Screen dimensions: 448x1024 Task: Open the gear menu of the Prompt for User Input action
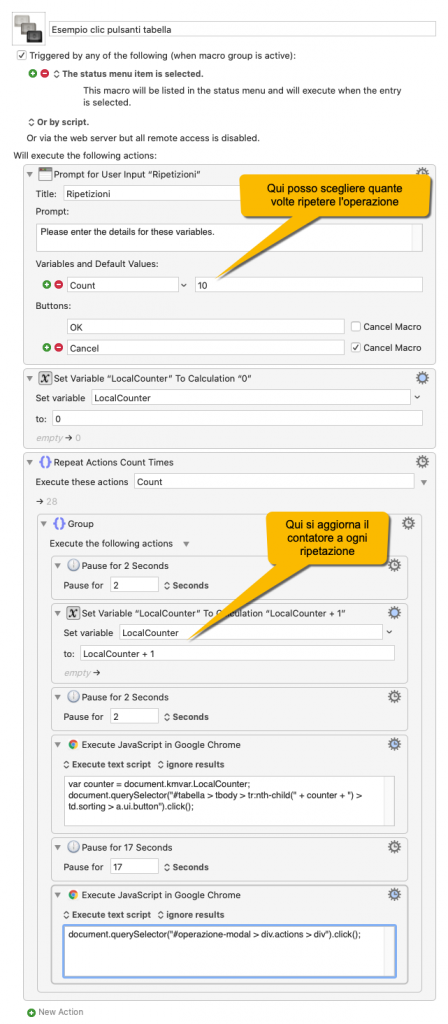coord(422,173)
